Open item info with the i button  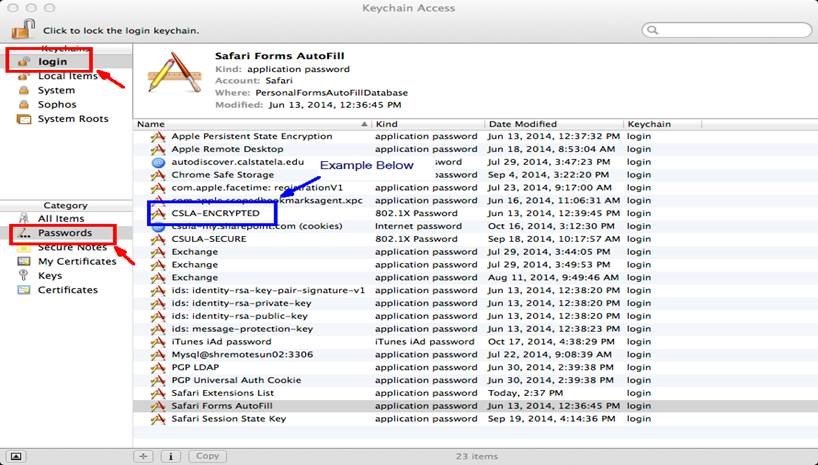click(171, 456)
